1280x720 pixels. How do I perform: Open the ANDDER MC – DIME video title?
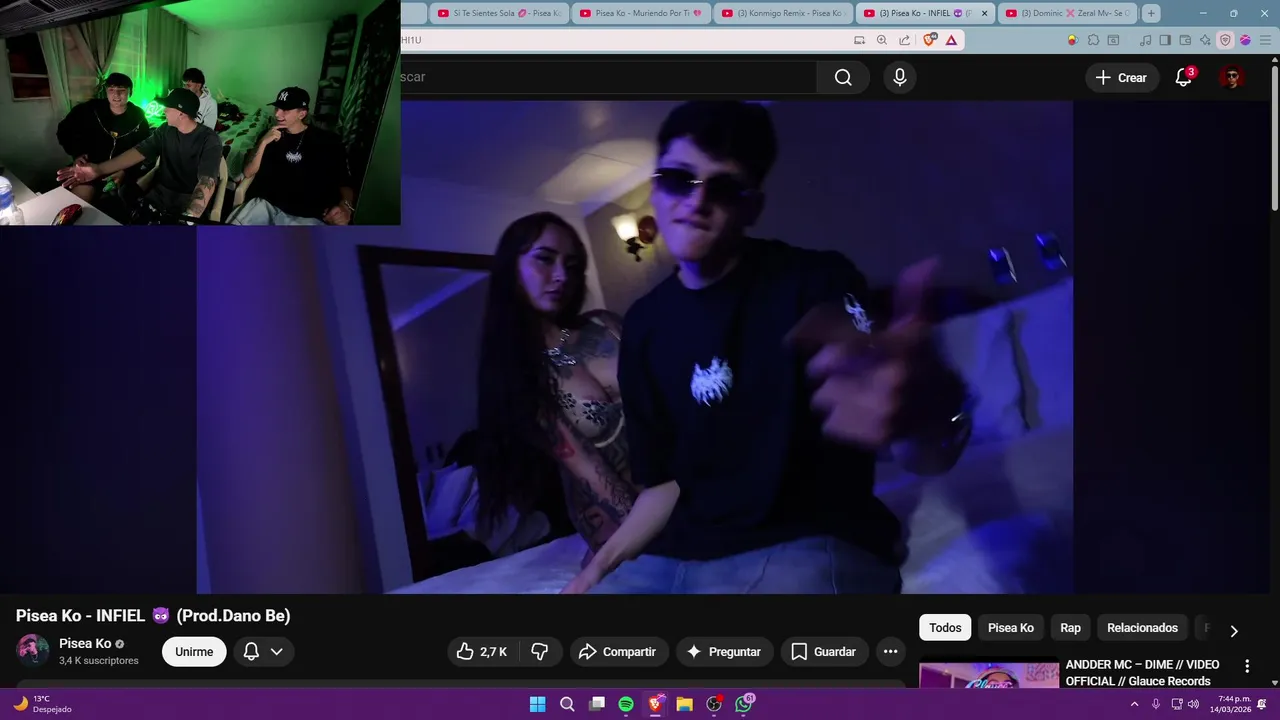[x=1143, y=673]
